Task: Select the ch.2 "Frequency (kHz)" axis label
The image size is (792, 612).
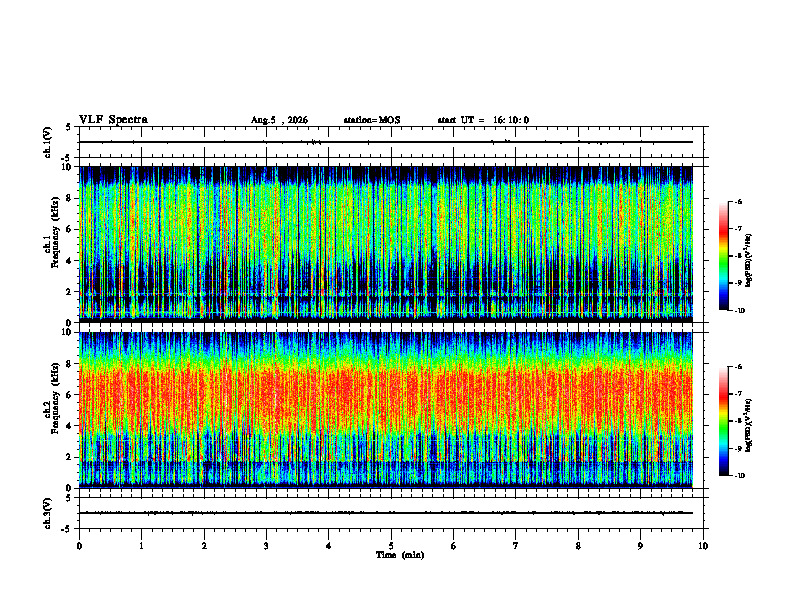Action: click(x=55, y=398)
